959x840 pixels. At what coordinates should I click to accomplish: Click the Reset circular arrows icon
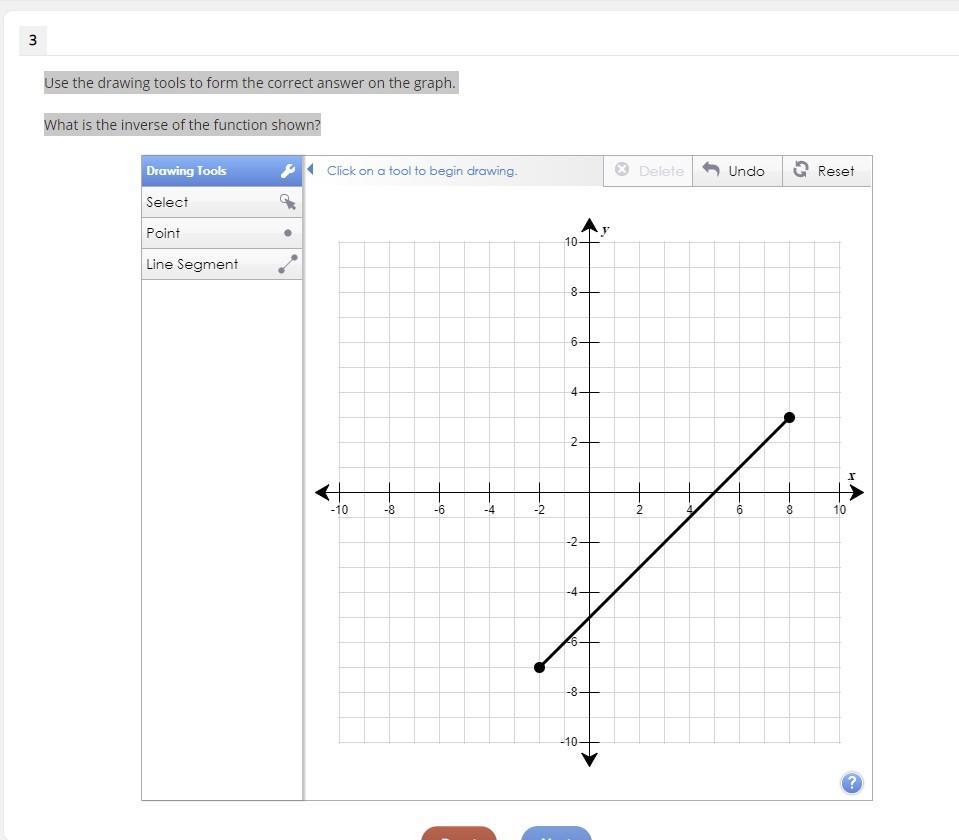pyautogui.click(x=800, y=170)
